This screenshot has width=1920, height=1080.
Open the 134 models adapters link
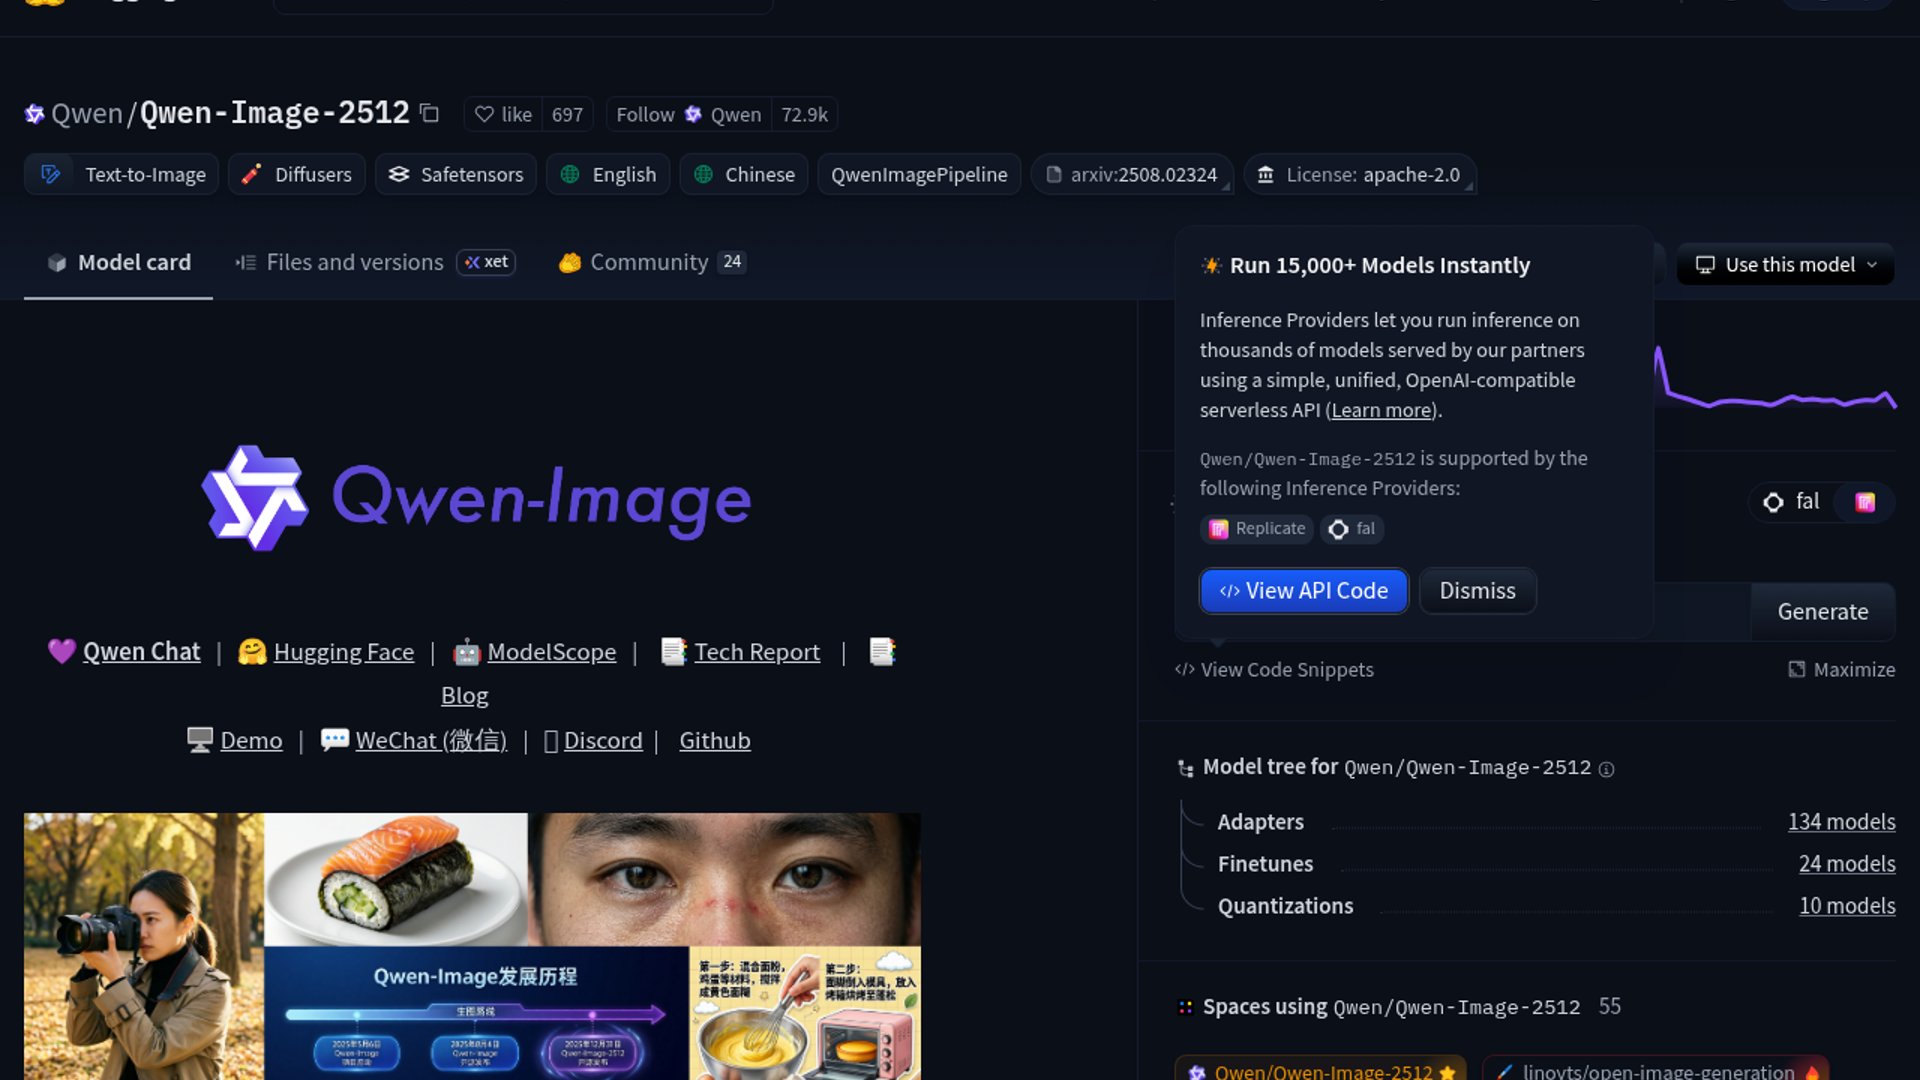1841,822
